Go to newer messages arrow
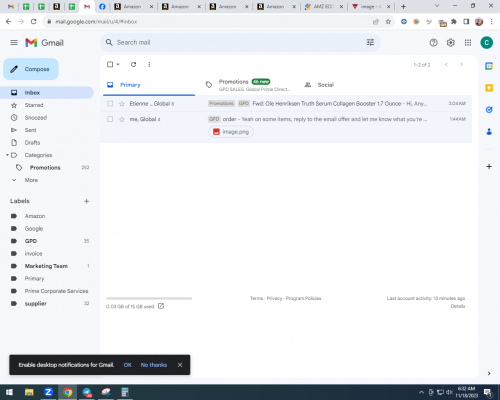The image size is (500, 400). click(x=446, y=64)
